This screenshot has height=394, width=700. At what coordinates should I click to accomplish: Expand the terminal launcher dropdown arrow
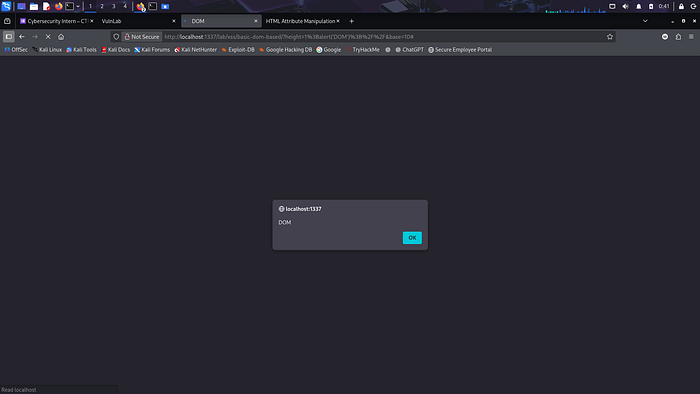click(78, 6)
